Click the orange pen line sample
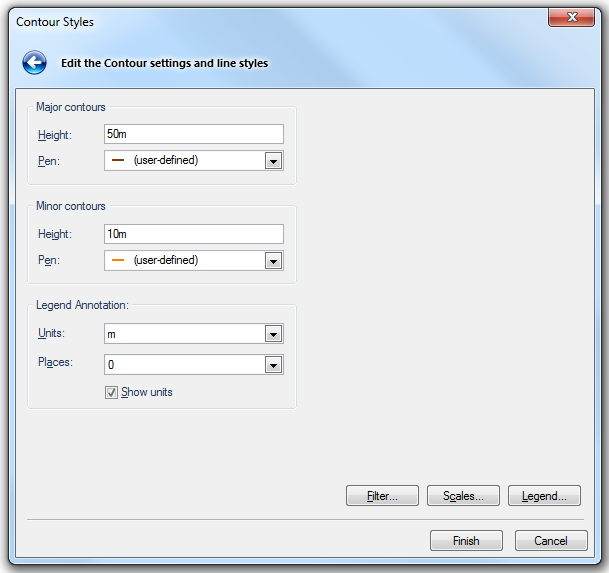The width and height of the screenshot is (609, 573). point(118,260)
